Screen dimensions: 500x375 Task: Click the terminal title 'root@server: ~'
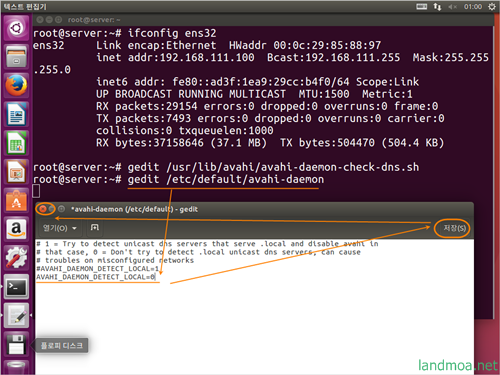pos(94,20)
